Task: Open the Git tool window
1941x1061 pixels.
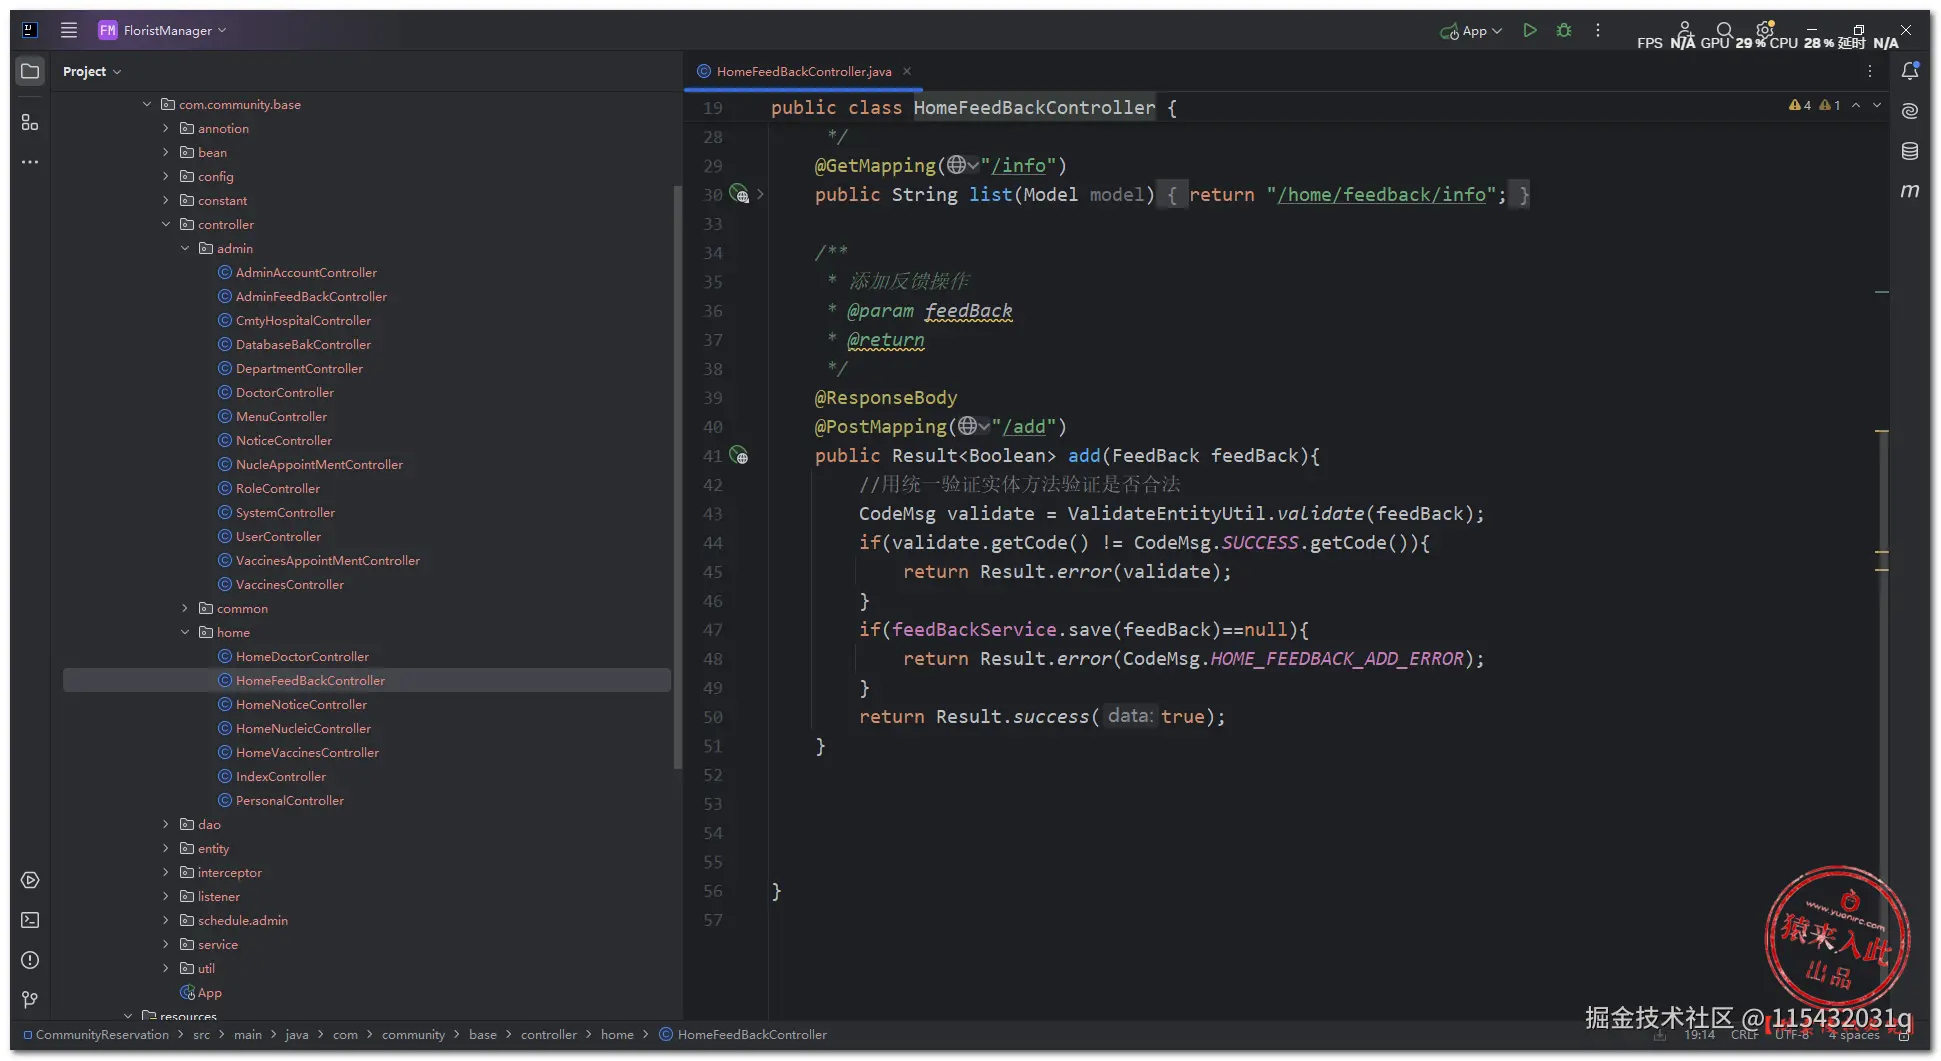Action: click(30, 1000)
